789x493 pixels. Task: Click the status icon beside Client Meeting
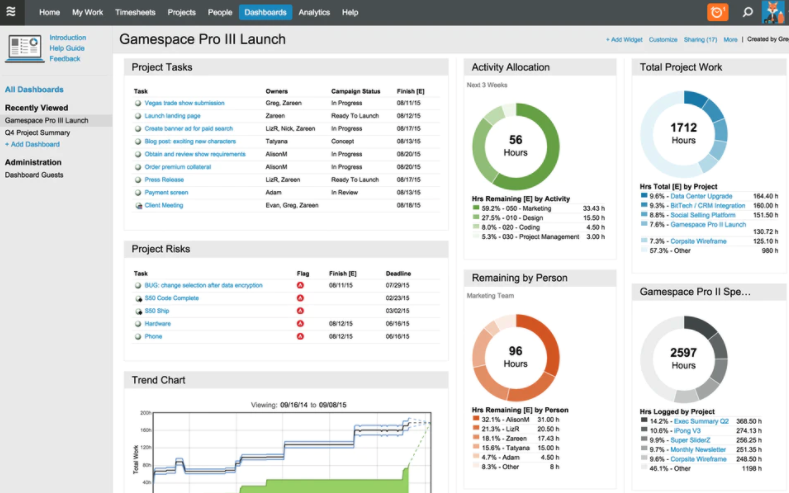pos(138,205)
